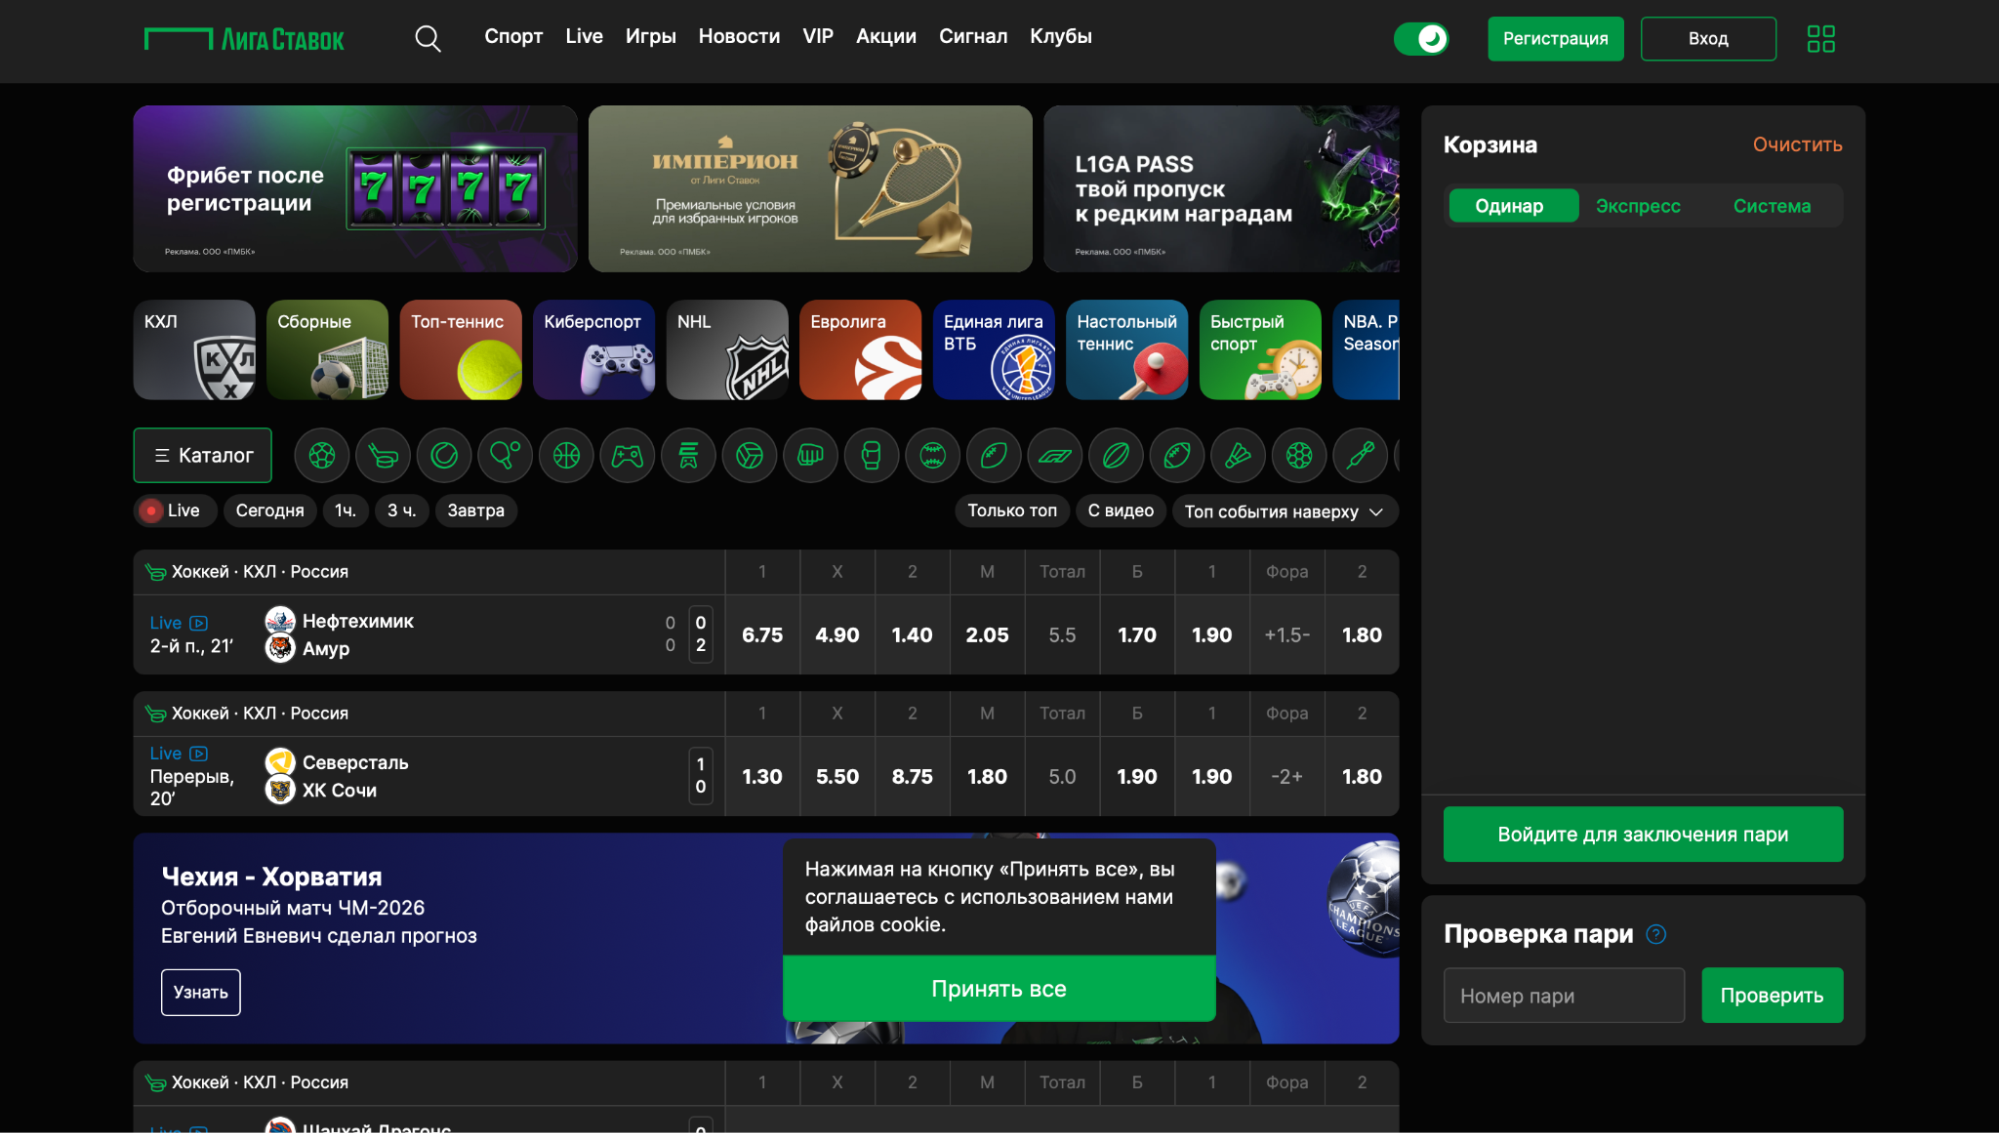The height and width of the screenshot is (1134, 1999).
Task: Open the Топ-теннис tile
Action: [x=461, y=350]
